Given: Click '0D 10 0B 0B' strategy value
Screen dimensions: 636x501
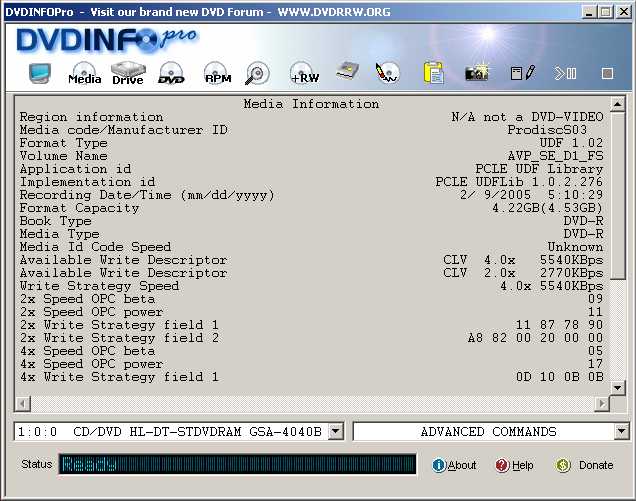Looking at the screenshot, I should [559, 377].
